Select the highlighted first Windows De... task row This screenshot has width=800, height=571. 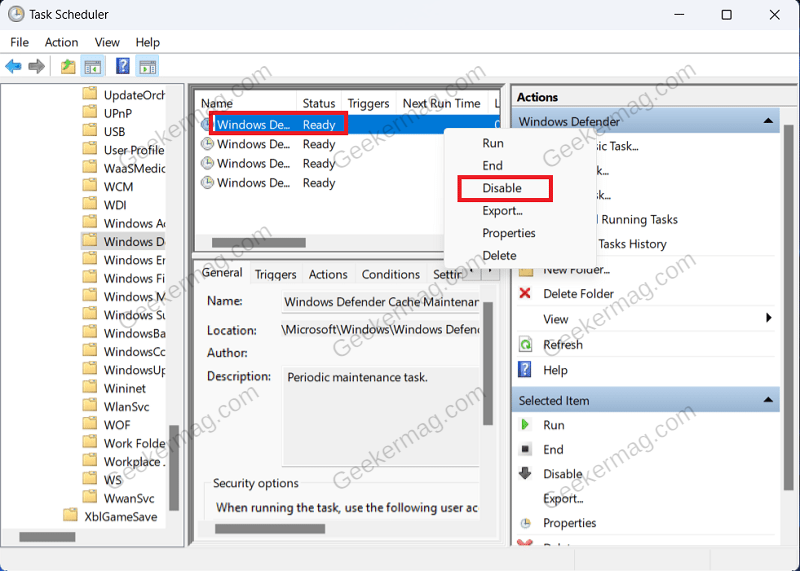[x=347, y=125]
